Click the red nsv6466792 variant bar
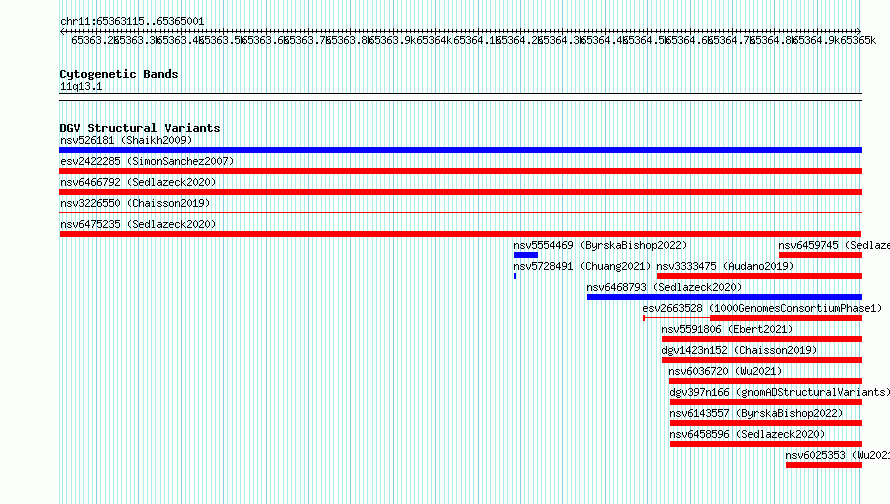The image size is (890, 504). coord(460,192)
